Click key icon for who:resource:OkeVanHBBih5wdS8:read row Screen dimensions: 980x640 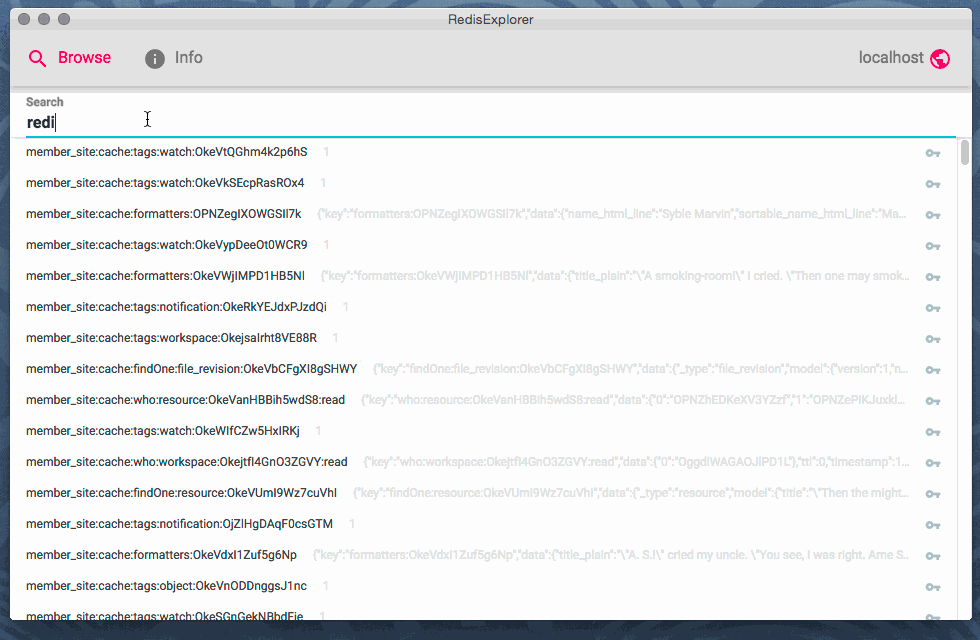tap(932, 401)
